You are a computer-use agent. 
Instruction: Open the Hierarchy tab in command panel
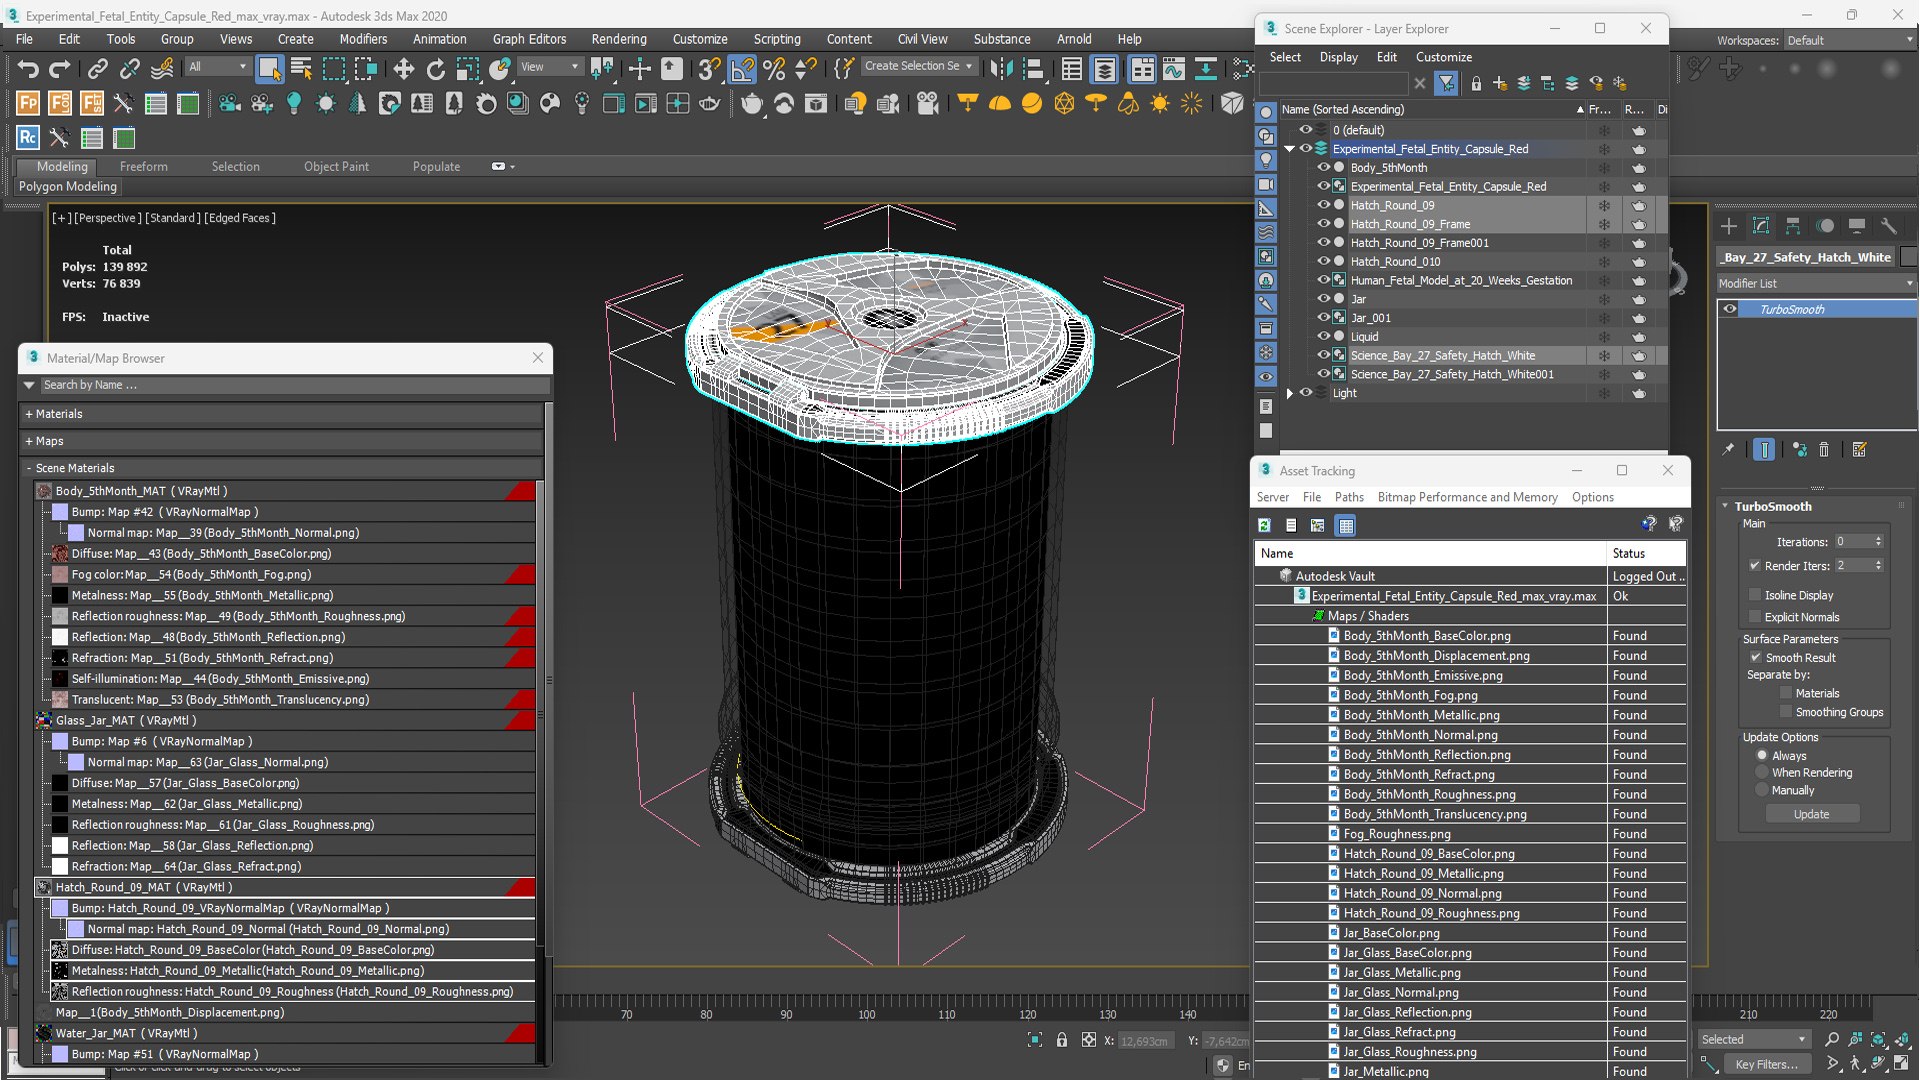click(x=1793, y=226)
